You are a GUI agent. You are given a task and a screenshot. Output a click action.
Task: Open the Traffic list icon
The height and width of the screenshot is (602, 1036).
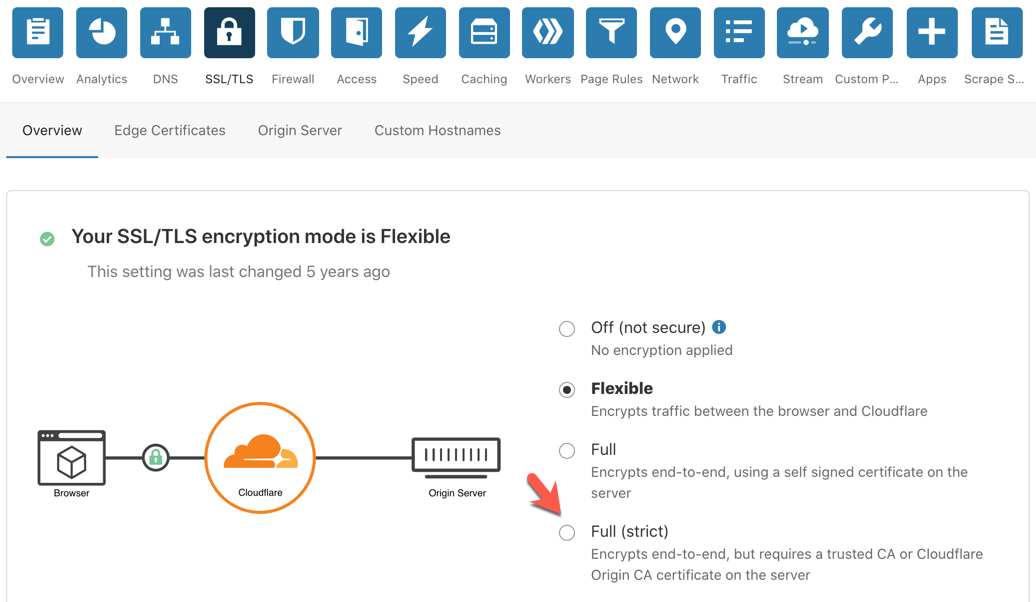point(739,33)
